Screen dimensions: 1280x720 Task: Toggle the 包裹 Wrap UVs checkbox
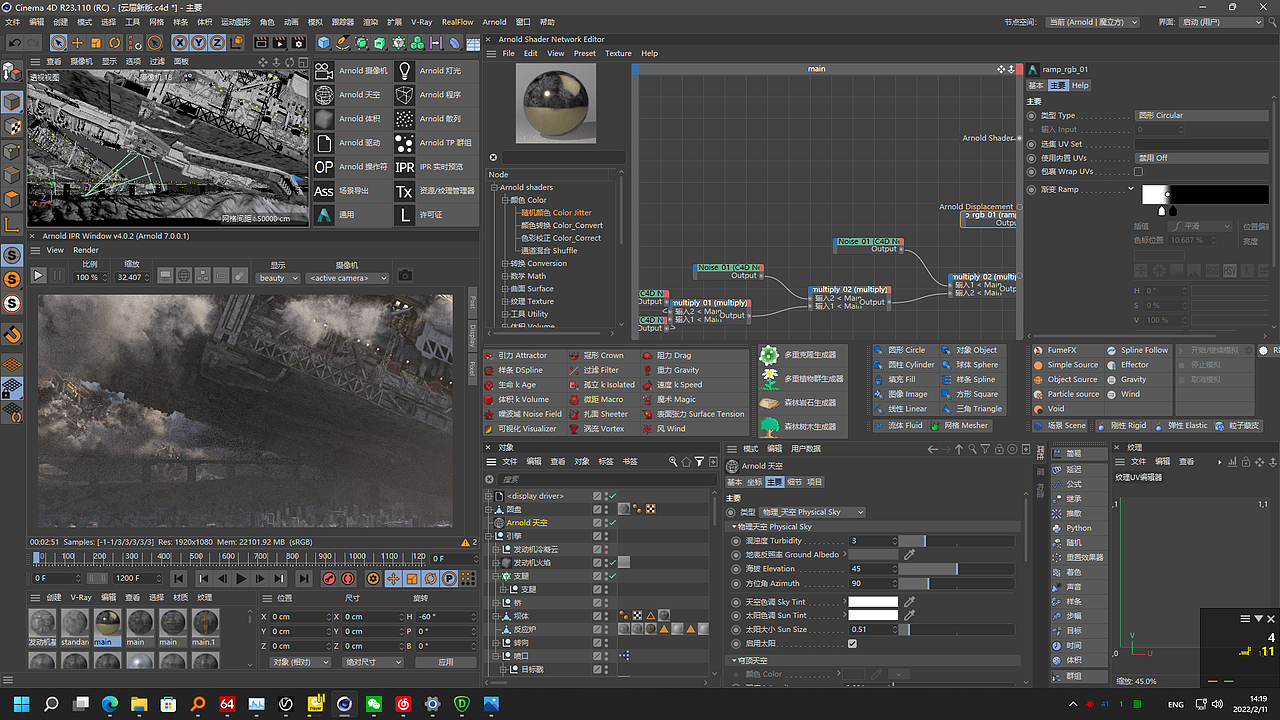pyautogui.click(x=1138, y=172)
